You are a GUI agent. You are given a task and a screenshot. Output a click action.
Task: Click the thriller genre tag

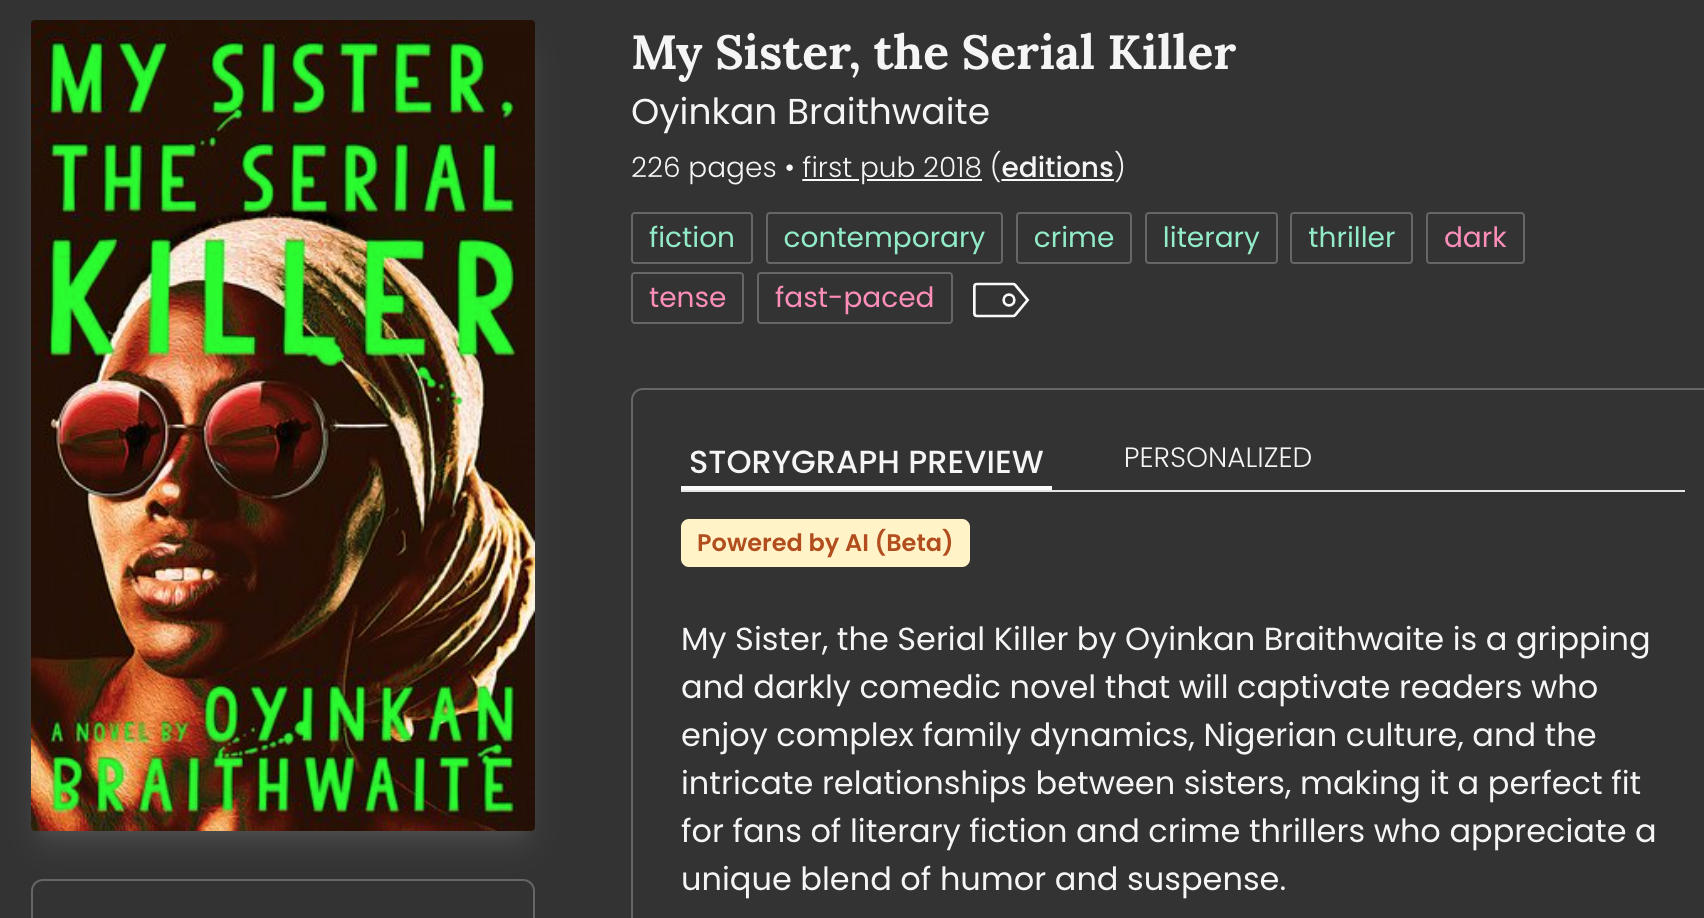point(1350,238)
